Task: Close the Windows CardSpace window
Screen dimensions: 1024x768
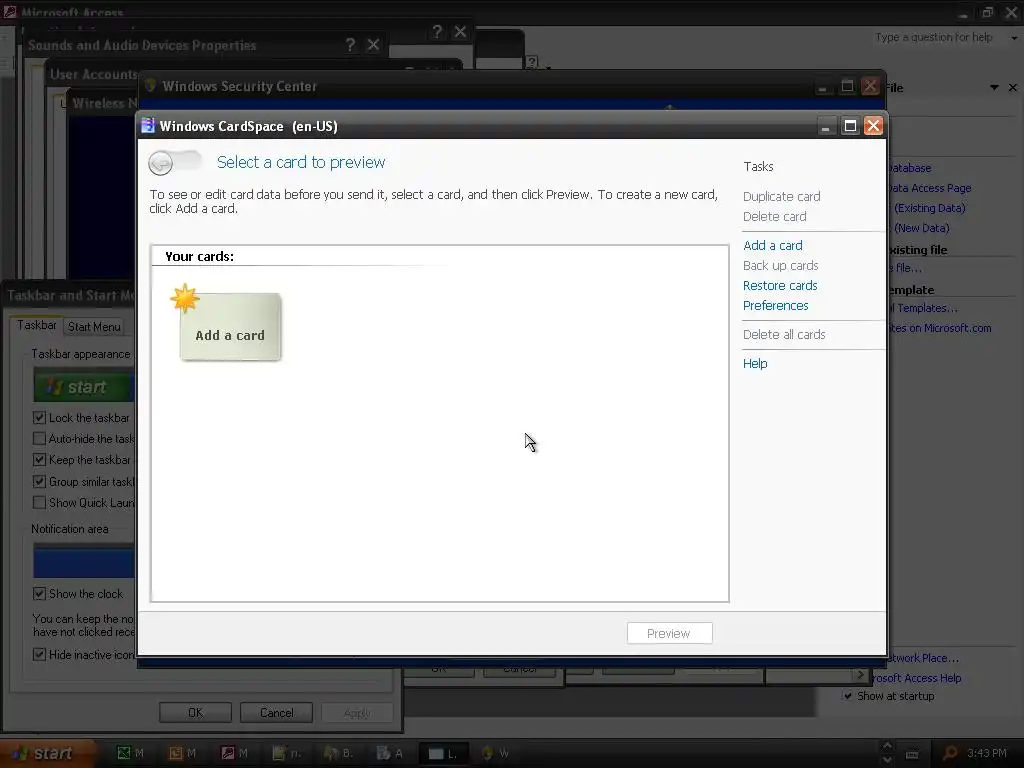Action: coord(873,126)
